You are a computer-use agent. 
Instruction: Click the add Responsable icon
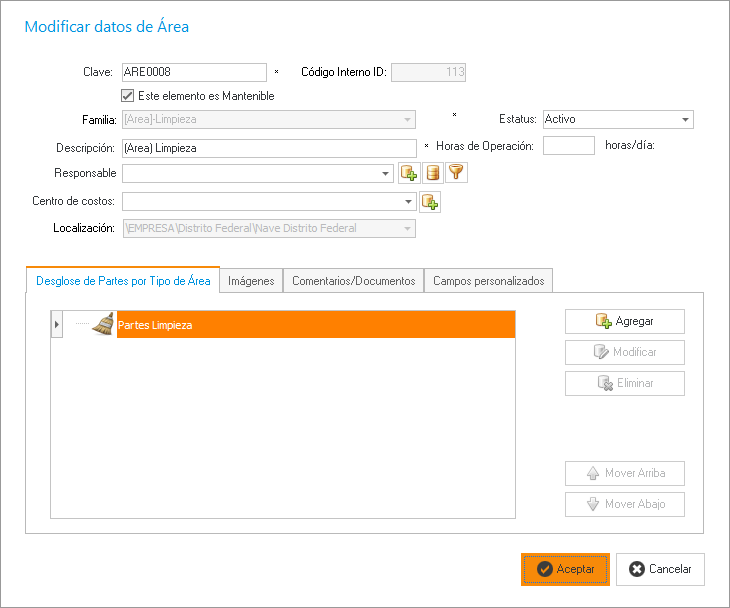pyautogui.click(x=408, y=173)
